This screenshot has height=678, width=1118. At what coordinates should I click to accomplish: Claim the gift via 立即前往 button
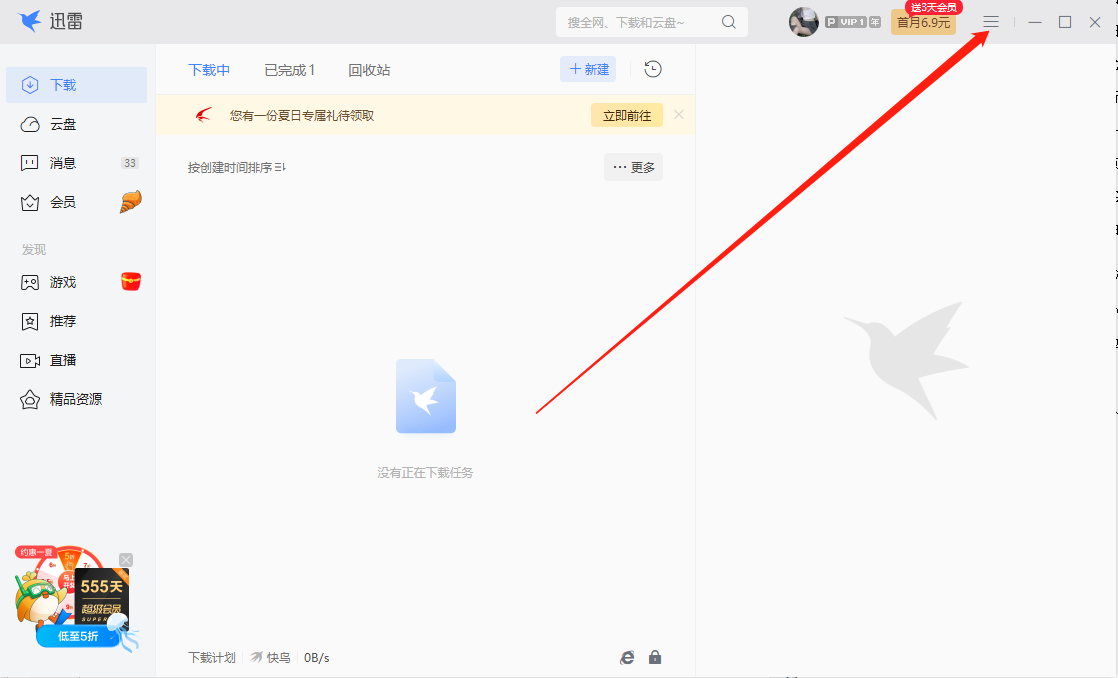point(627,115)
